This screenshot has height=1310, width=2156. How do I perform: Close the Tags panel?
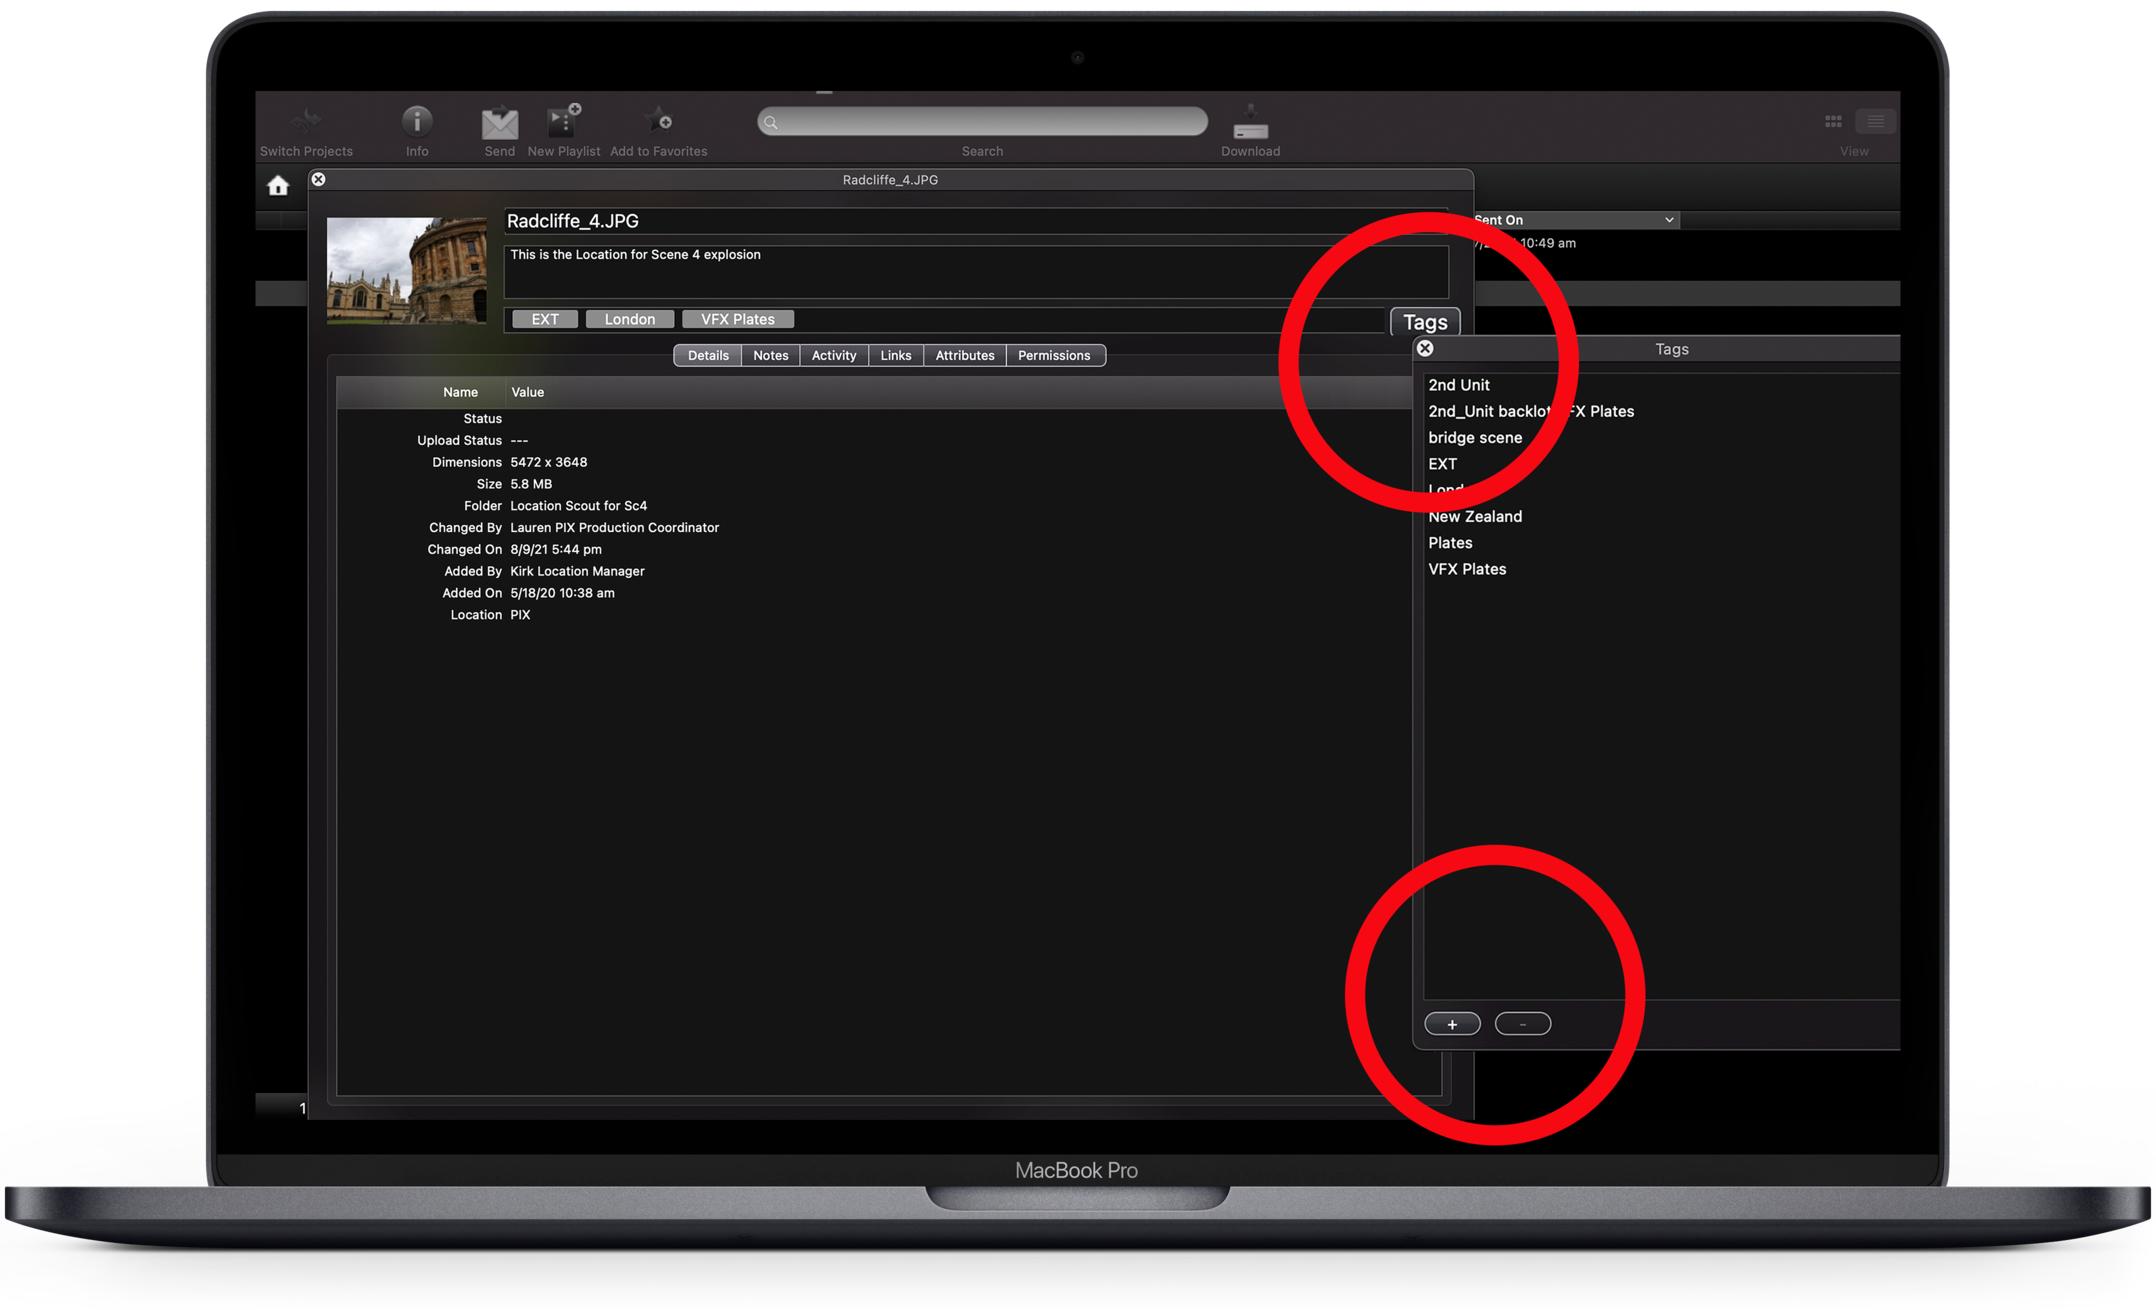[x=1425, y=348]
